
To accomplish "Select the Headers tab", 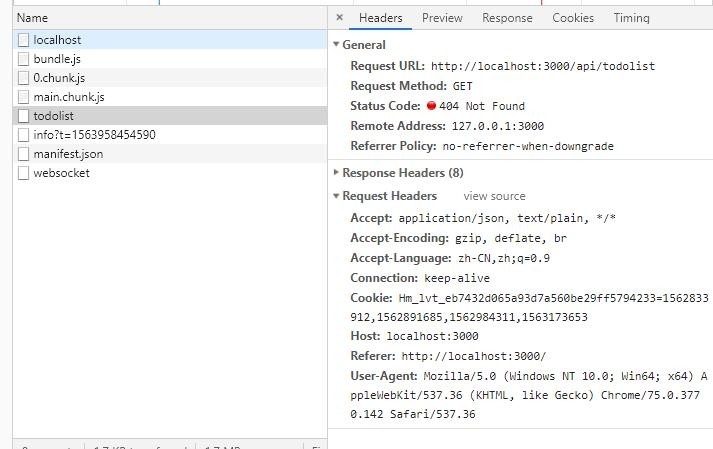I will click(380, 18).
